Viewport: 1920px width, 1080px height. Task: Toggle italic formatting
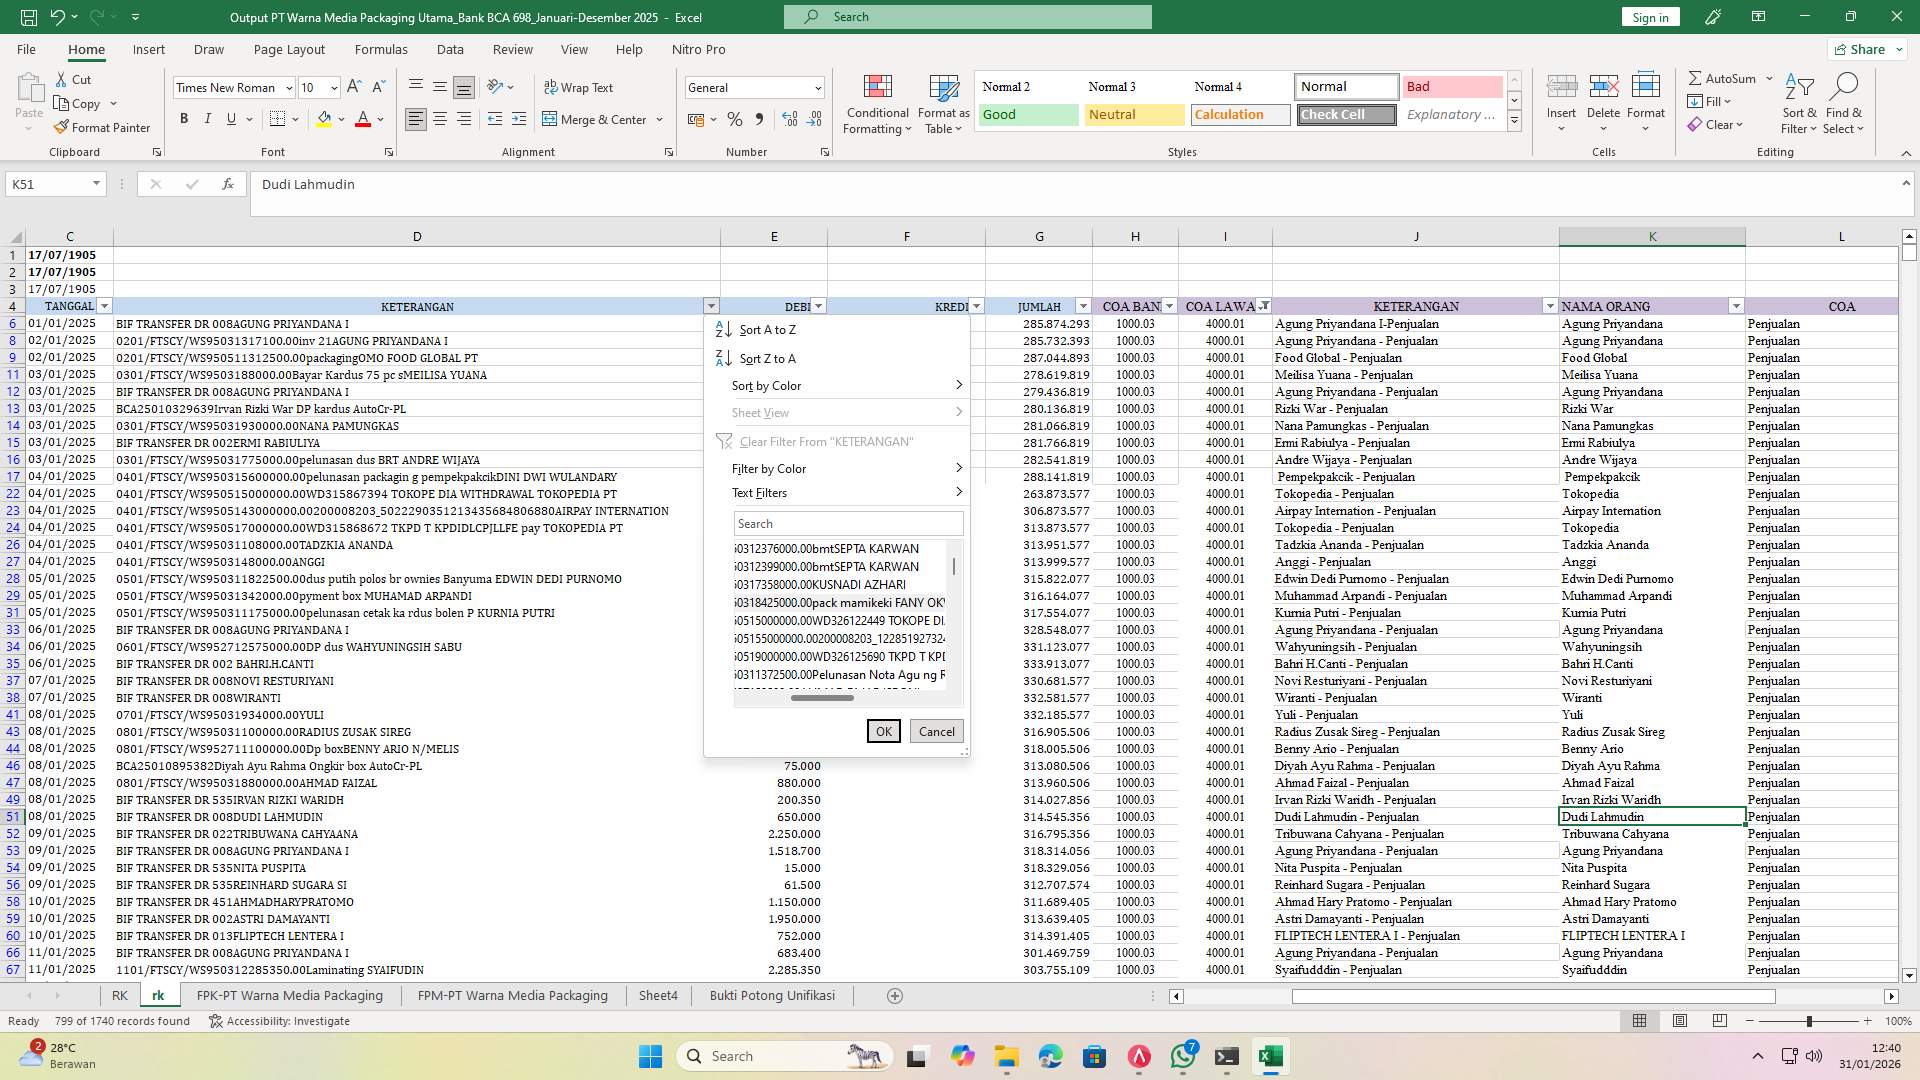point(208,118)
